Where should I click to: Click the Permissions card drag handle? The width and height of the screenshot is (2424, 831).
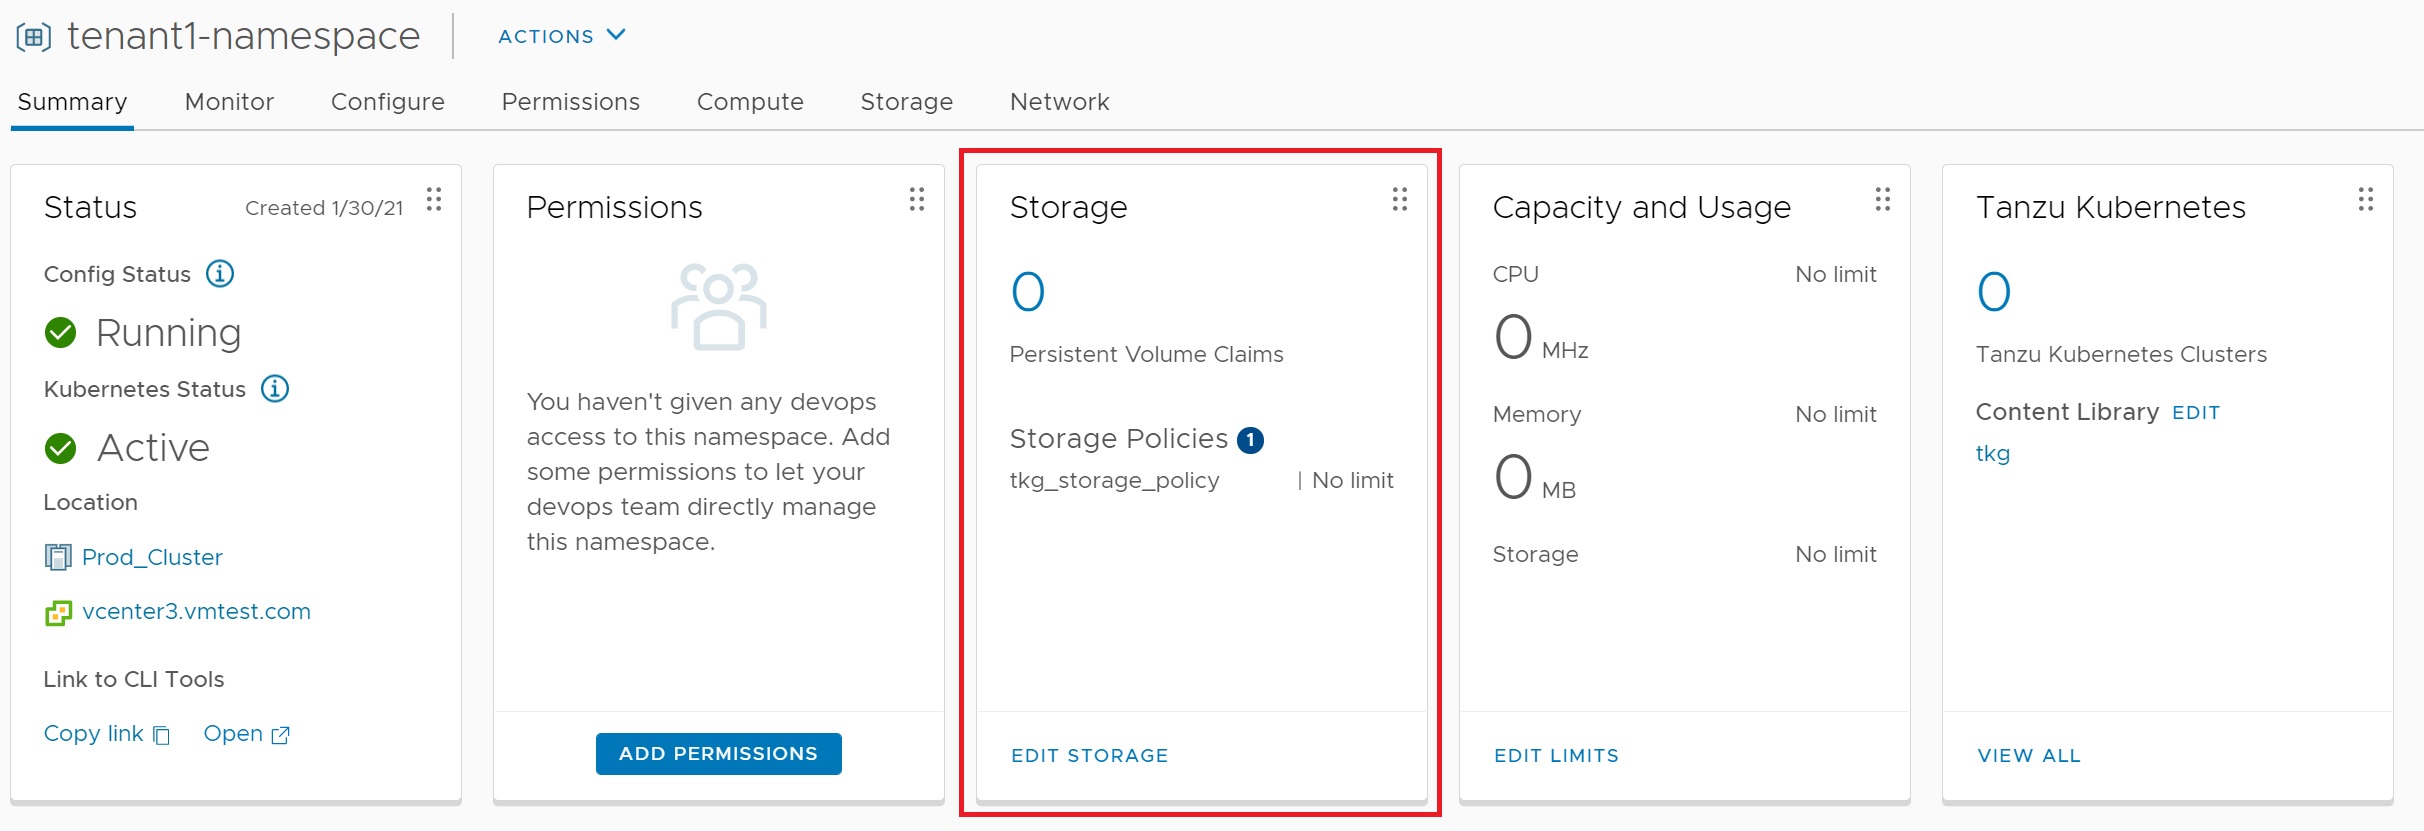[x=916, y=199]
